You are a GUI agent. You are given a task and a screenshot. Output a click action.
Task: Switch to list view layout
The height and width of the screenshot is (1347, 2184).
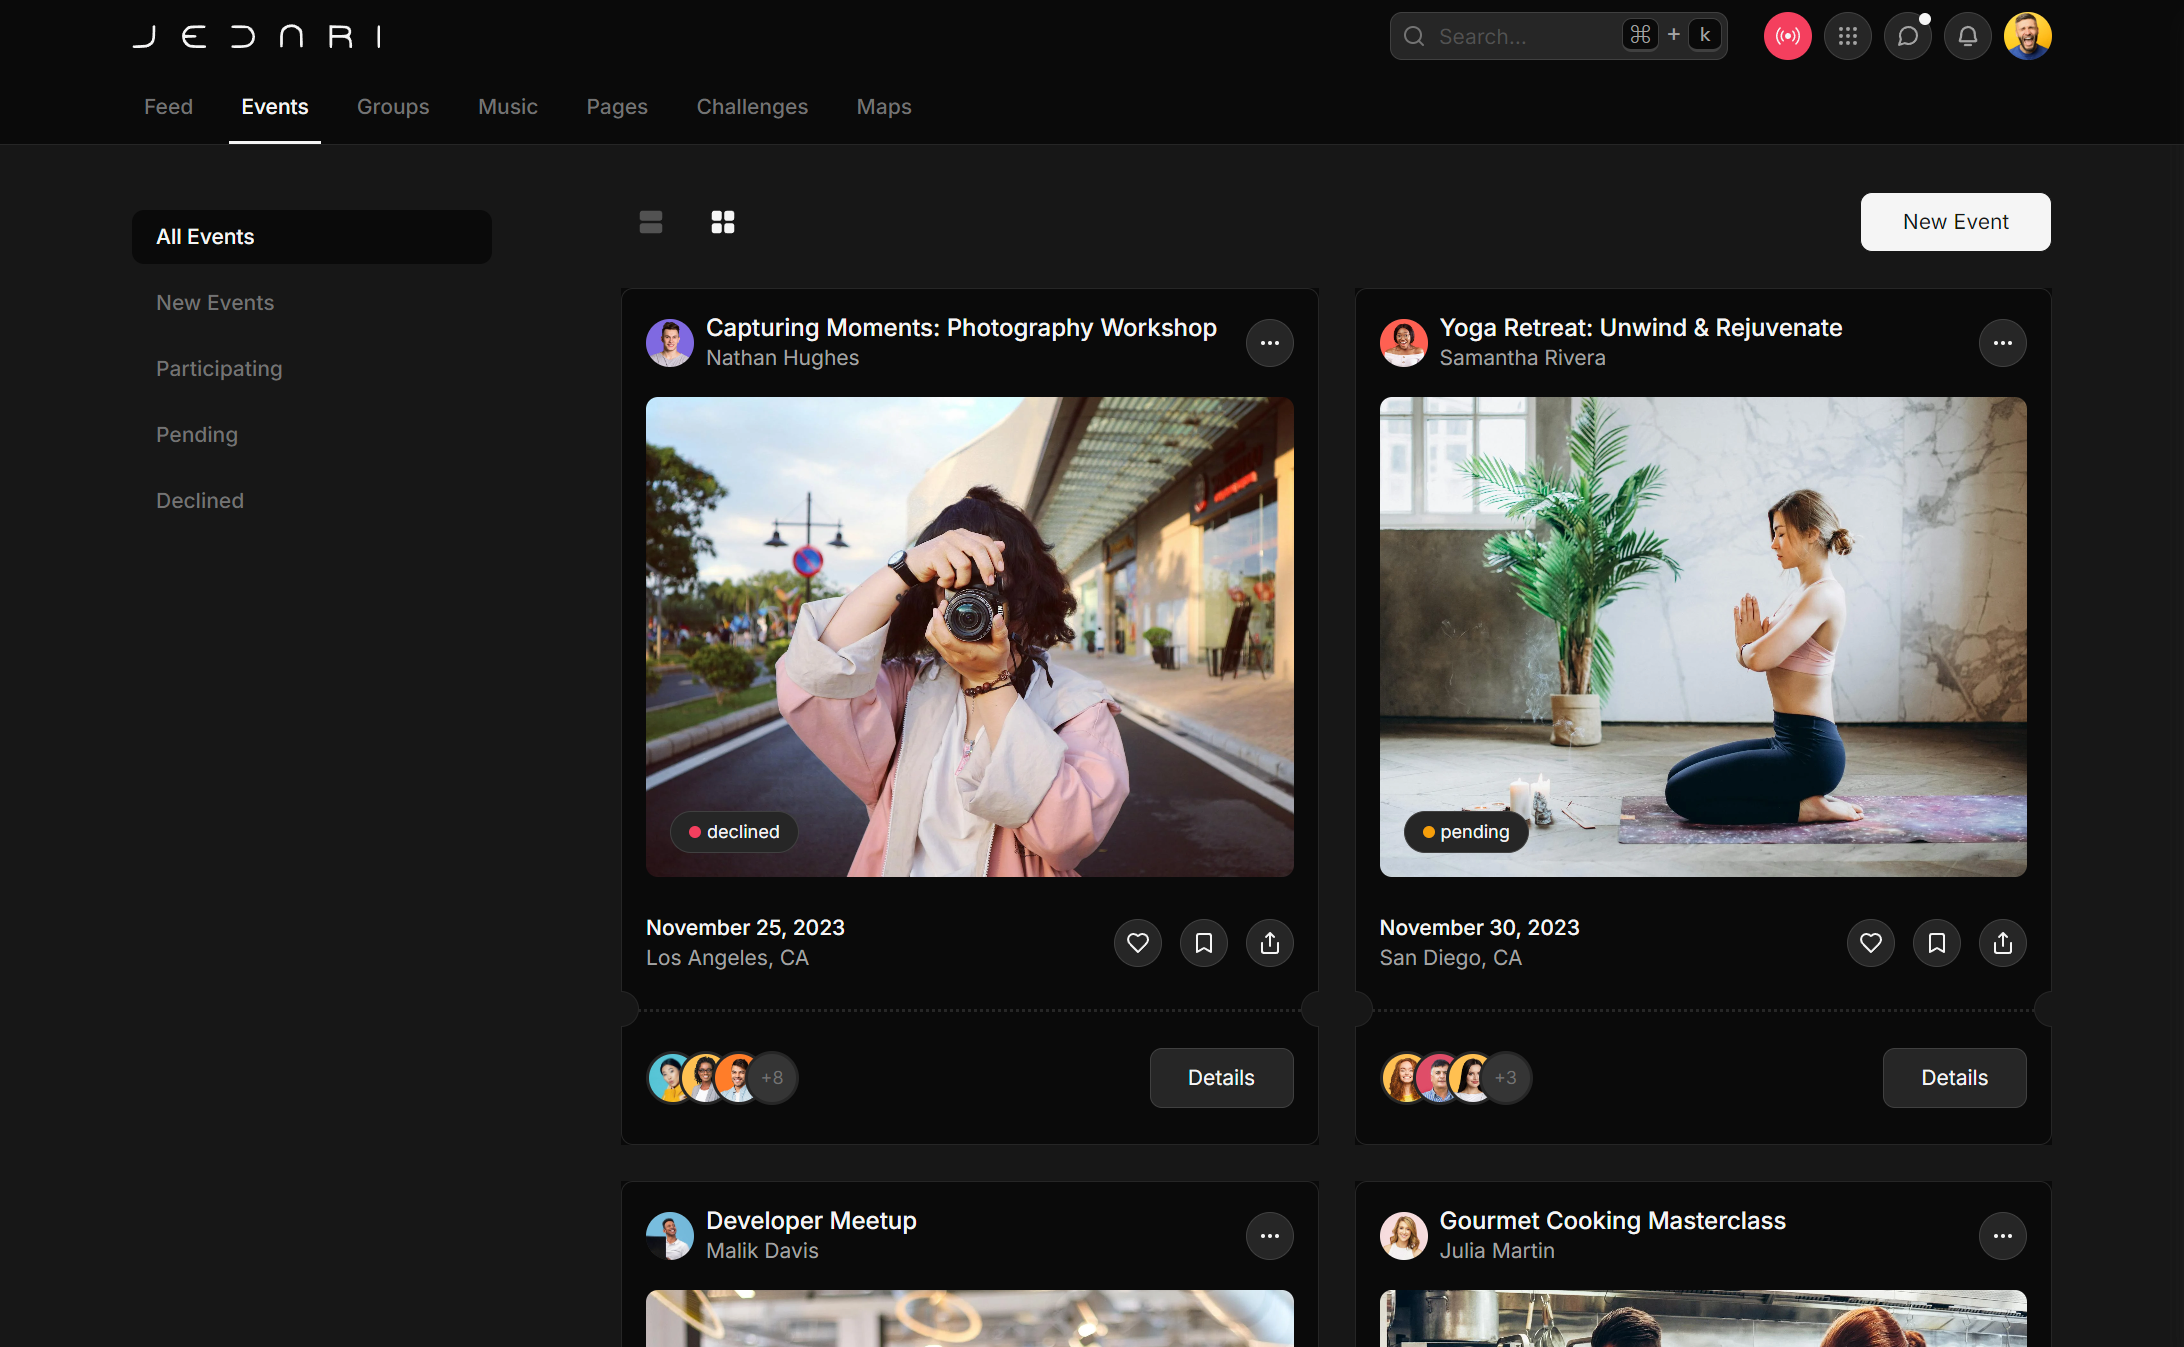coord(651,222)
